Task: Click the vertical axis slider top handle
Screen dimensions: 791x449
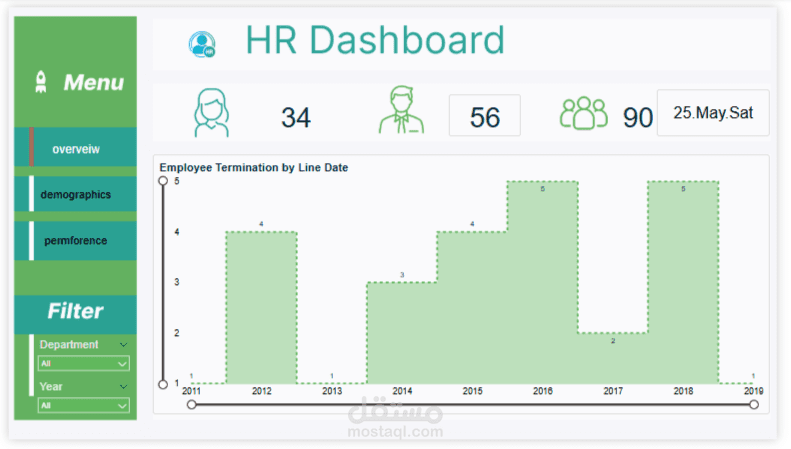Action: coord(163,181)
